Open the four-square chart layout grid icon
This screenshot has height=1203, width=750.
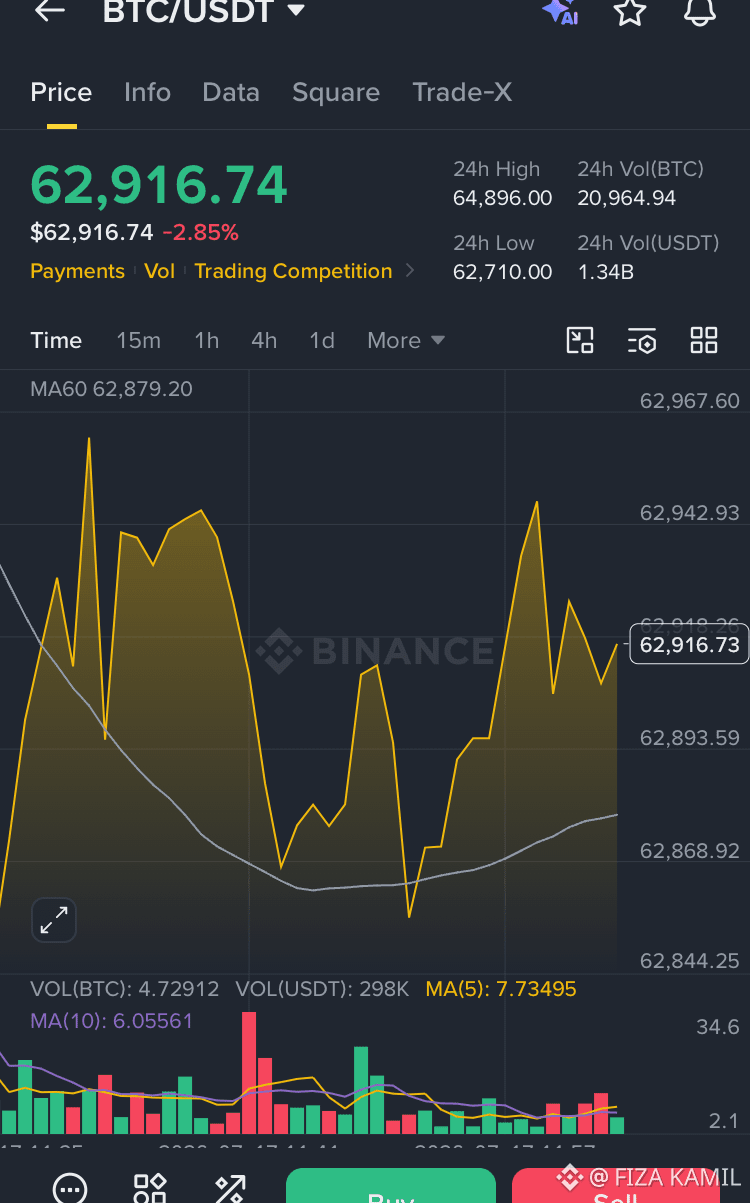pos(704,341)
